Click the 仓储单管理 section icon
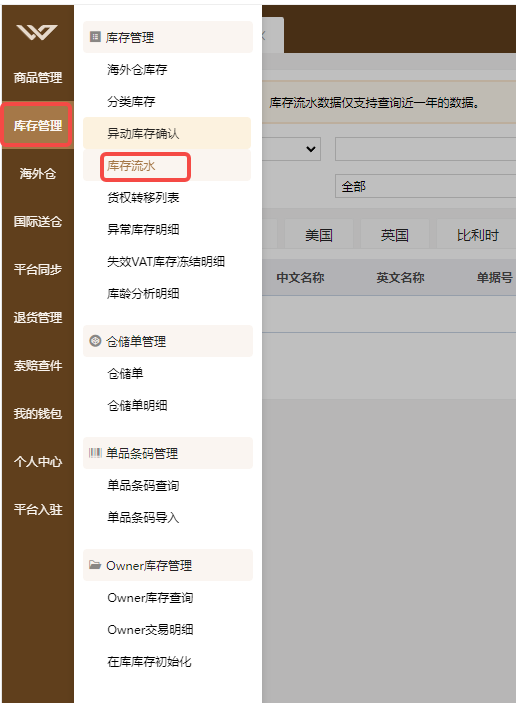 tap(95, 341)
